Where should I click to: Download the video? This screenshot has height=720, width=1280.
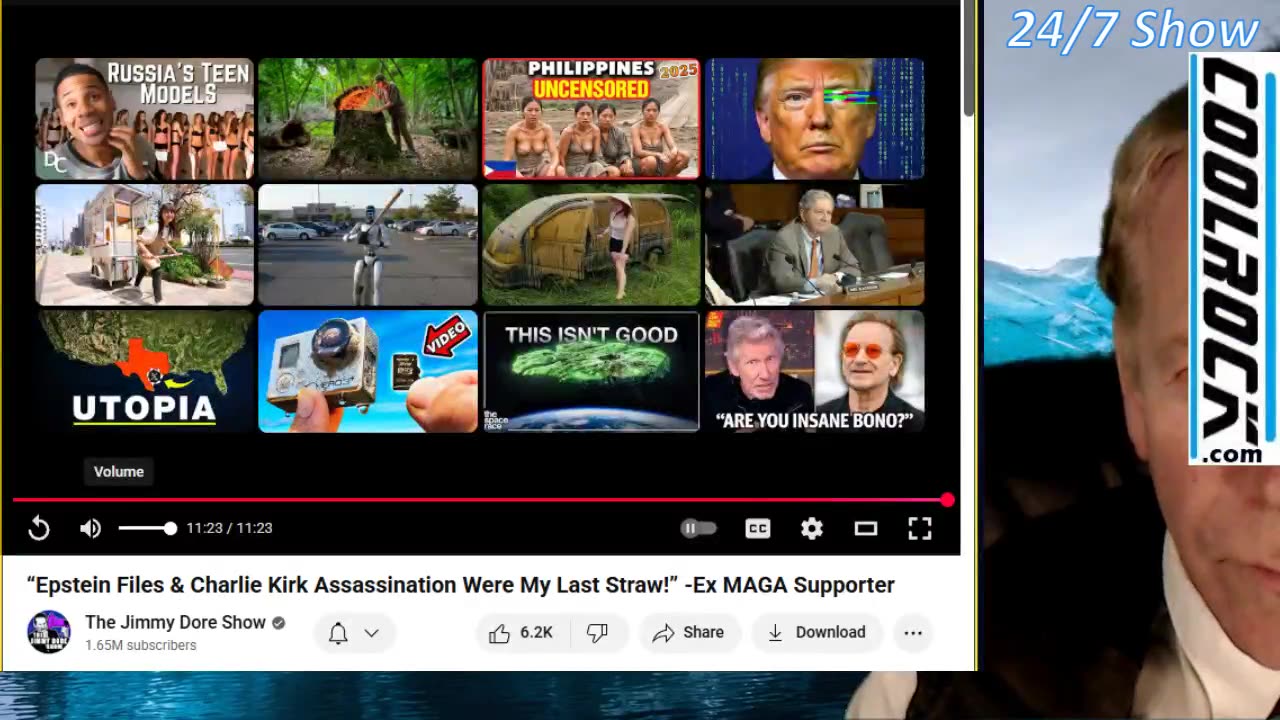click(816, 632)
